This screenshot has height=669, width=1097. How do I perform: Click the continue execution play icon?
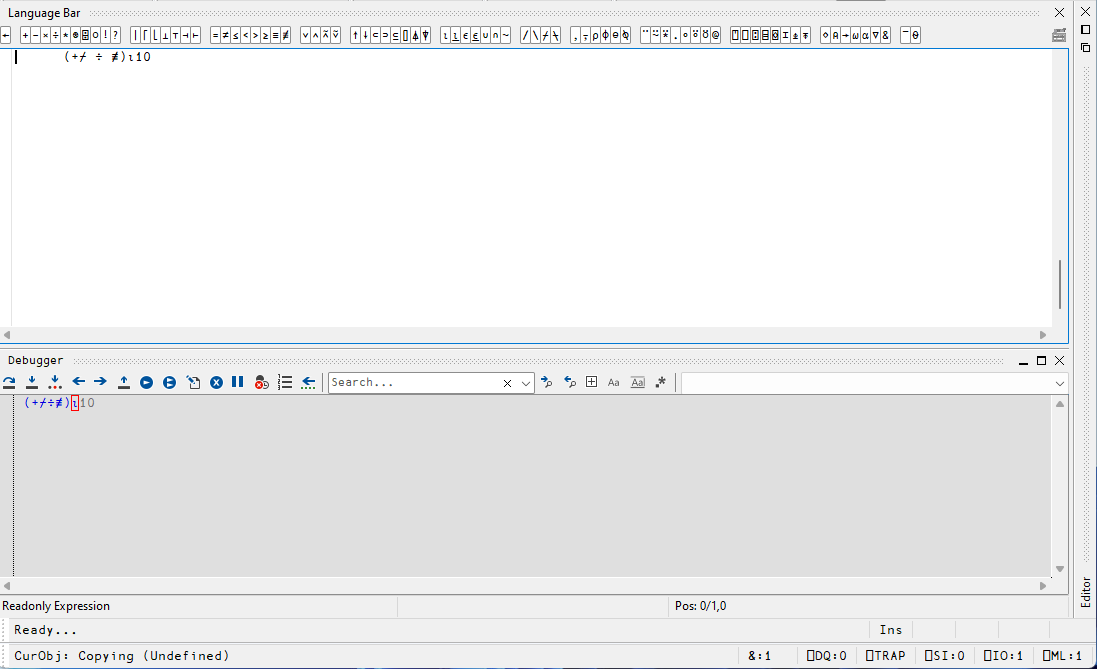146,382
